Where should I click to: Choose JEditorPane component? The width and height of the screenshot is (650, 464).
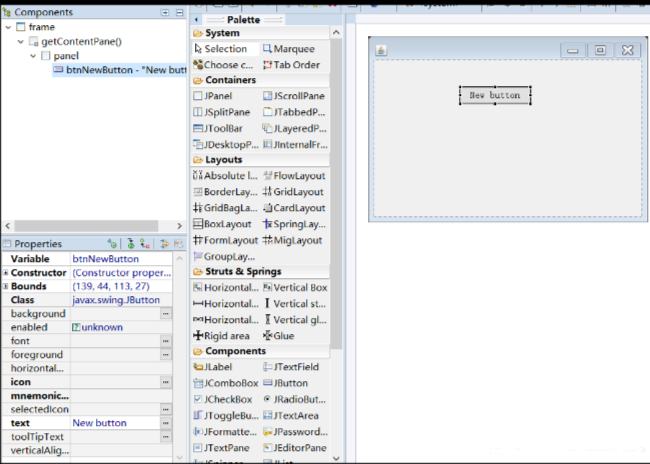294,448
